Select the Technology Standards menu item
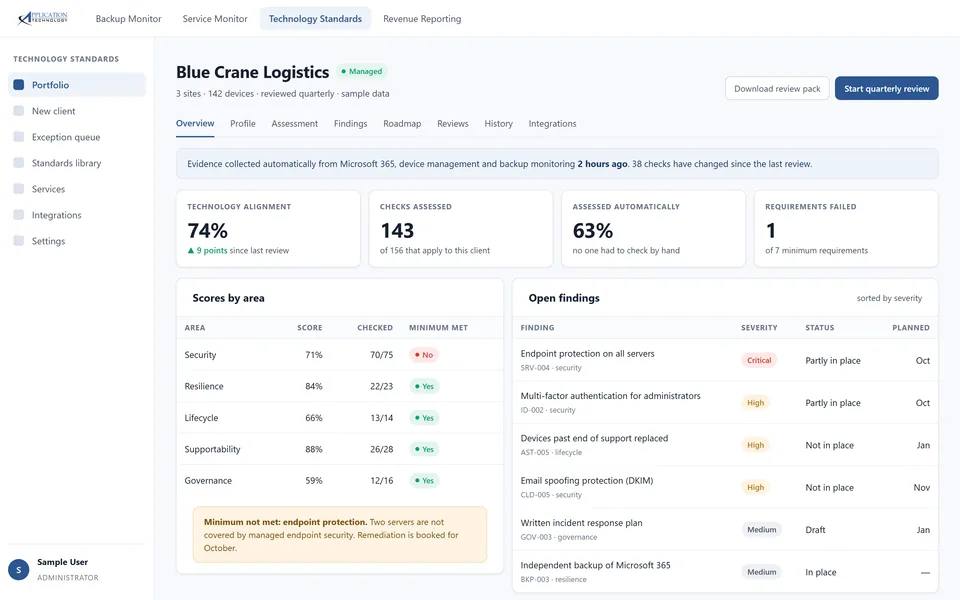This screenshot has width=960, height=600. pyautogui.click(x=315, y=19)
